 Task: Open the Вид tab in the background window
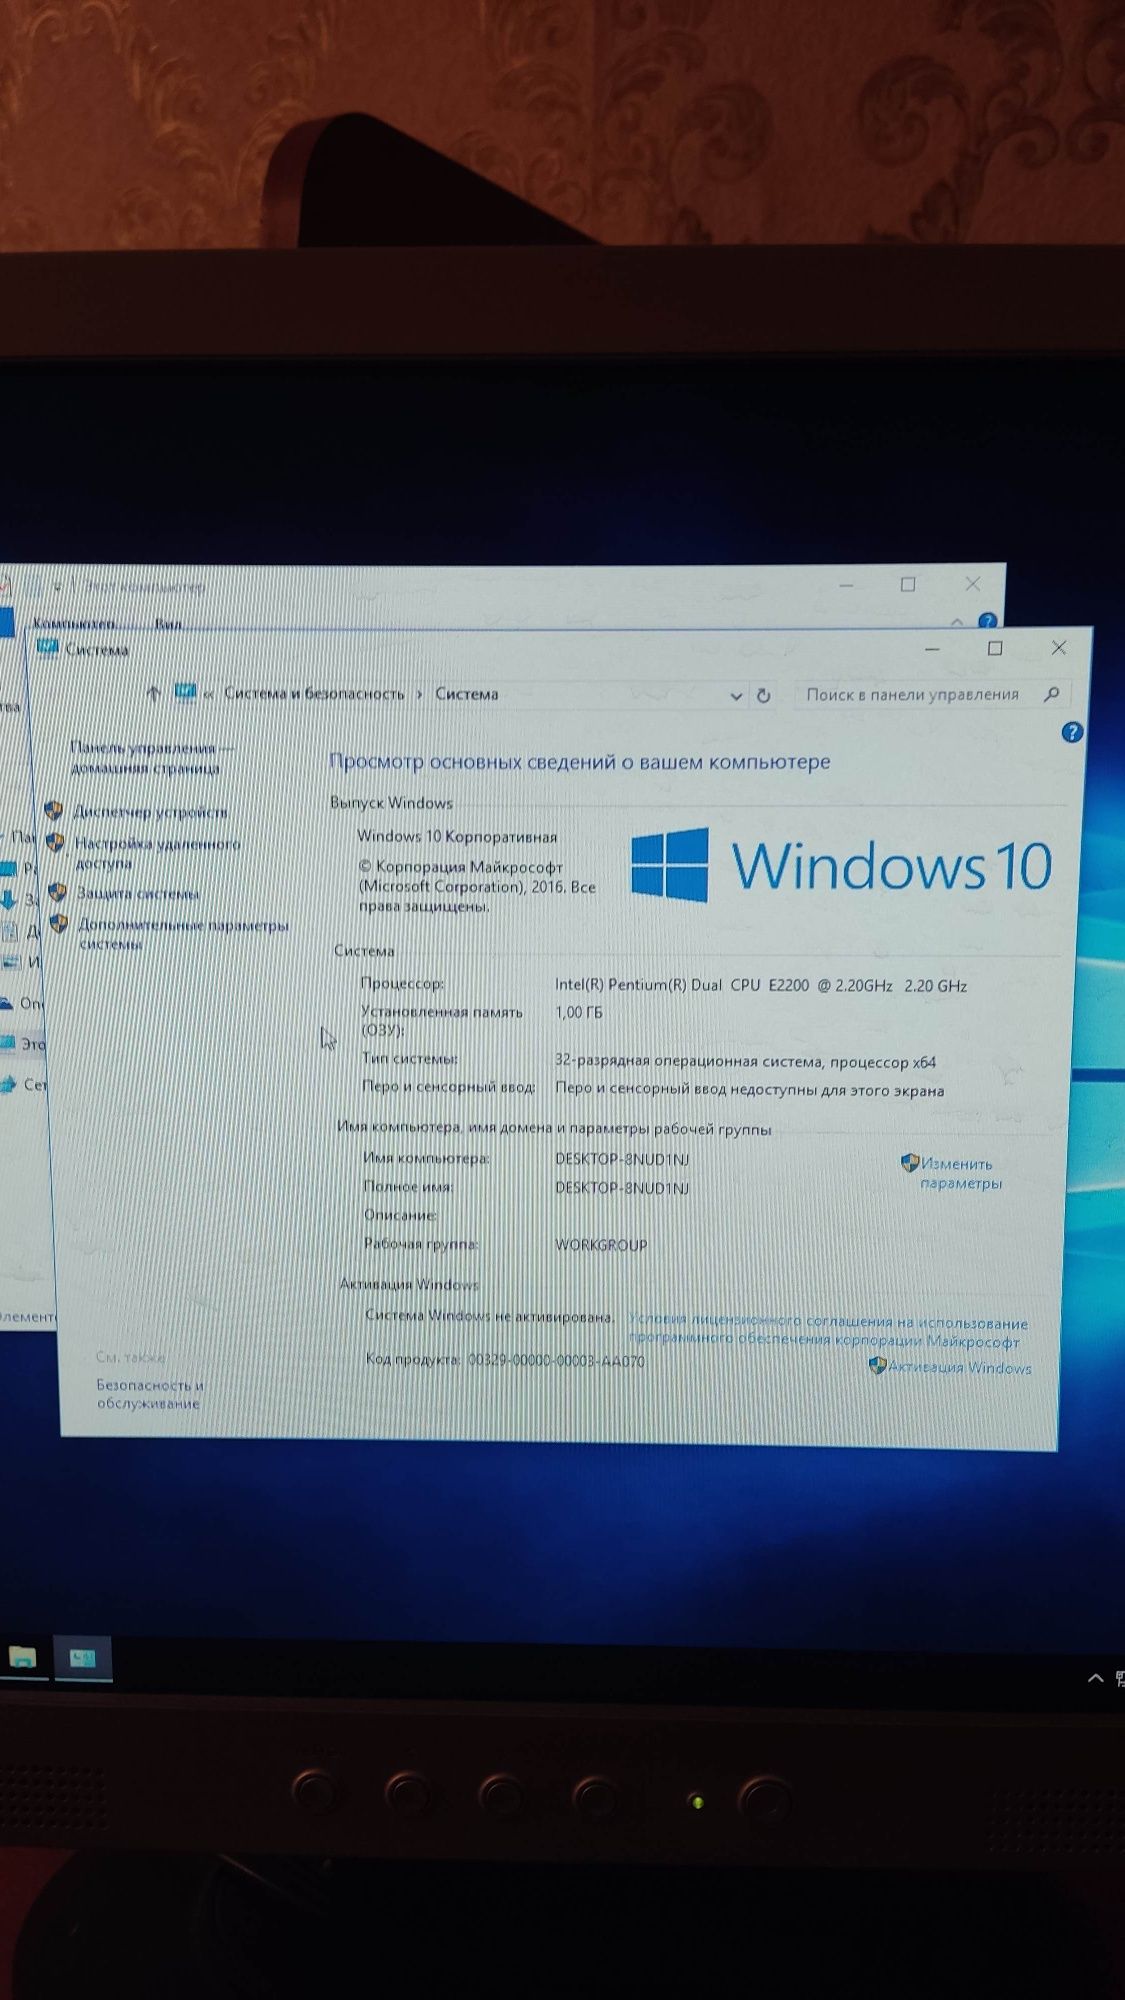168,623
